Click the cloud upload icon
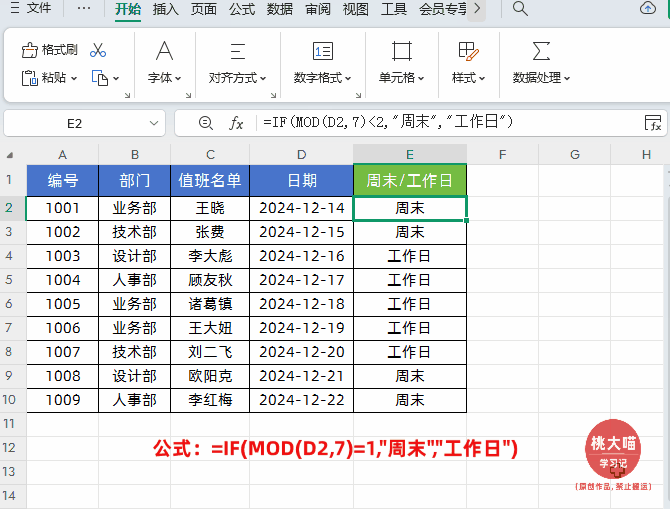The image size is (670, 509). 648,8
